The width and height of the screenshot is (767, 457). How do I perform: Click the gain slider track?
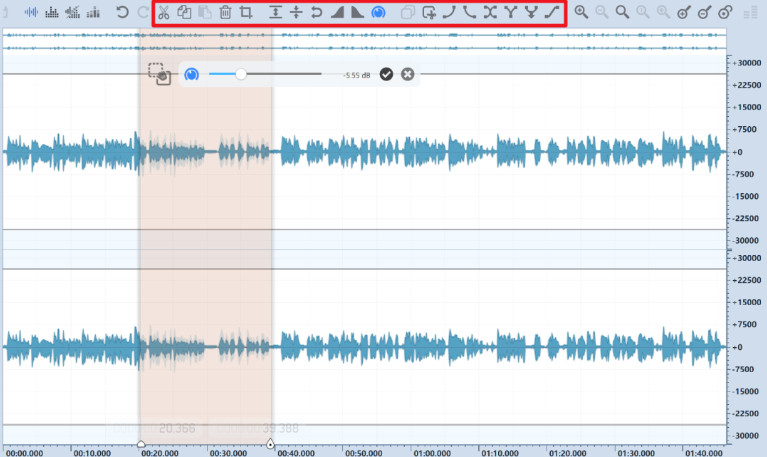(x=265, y=74)
